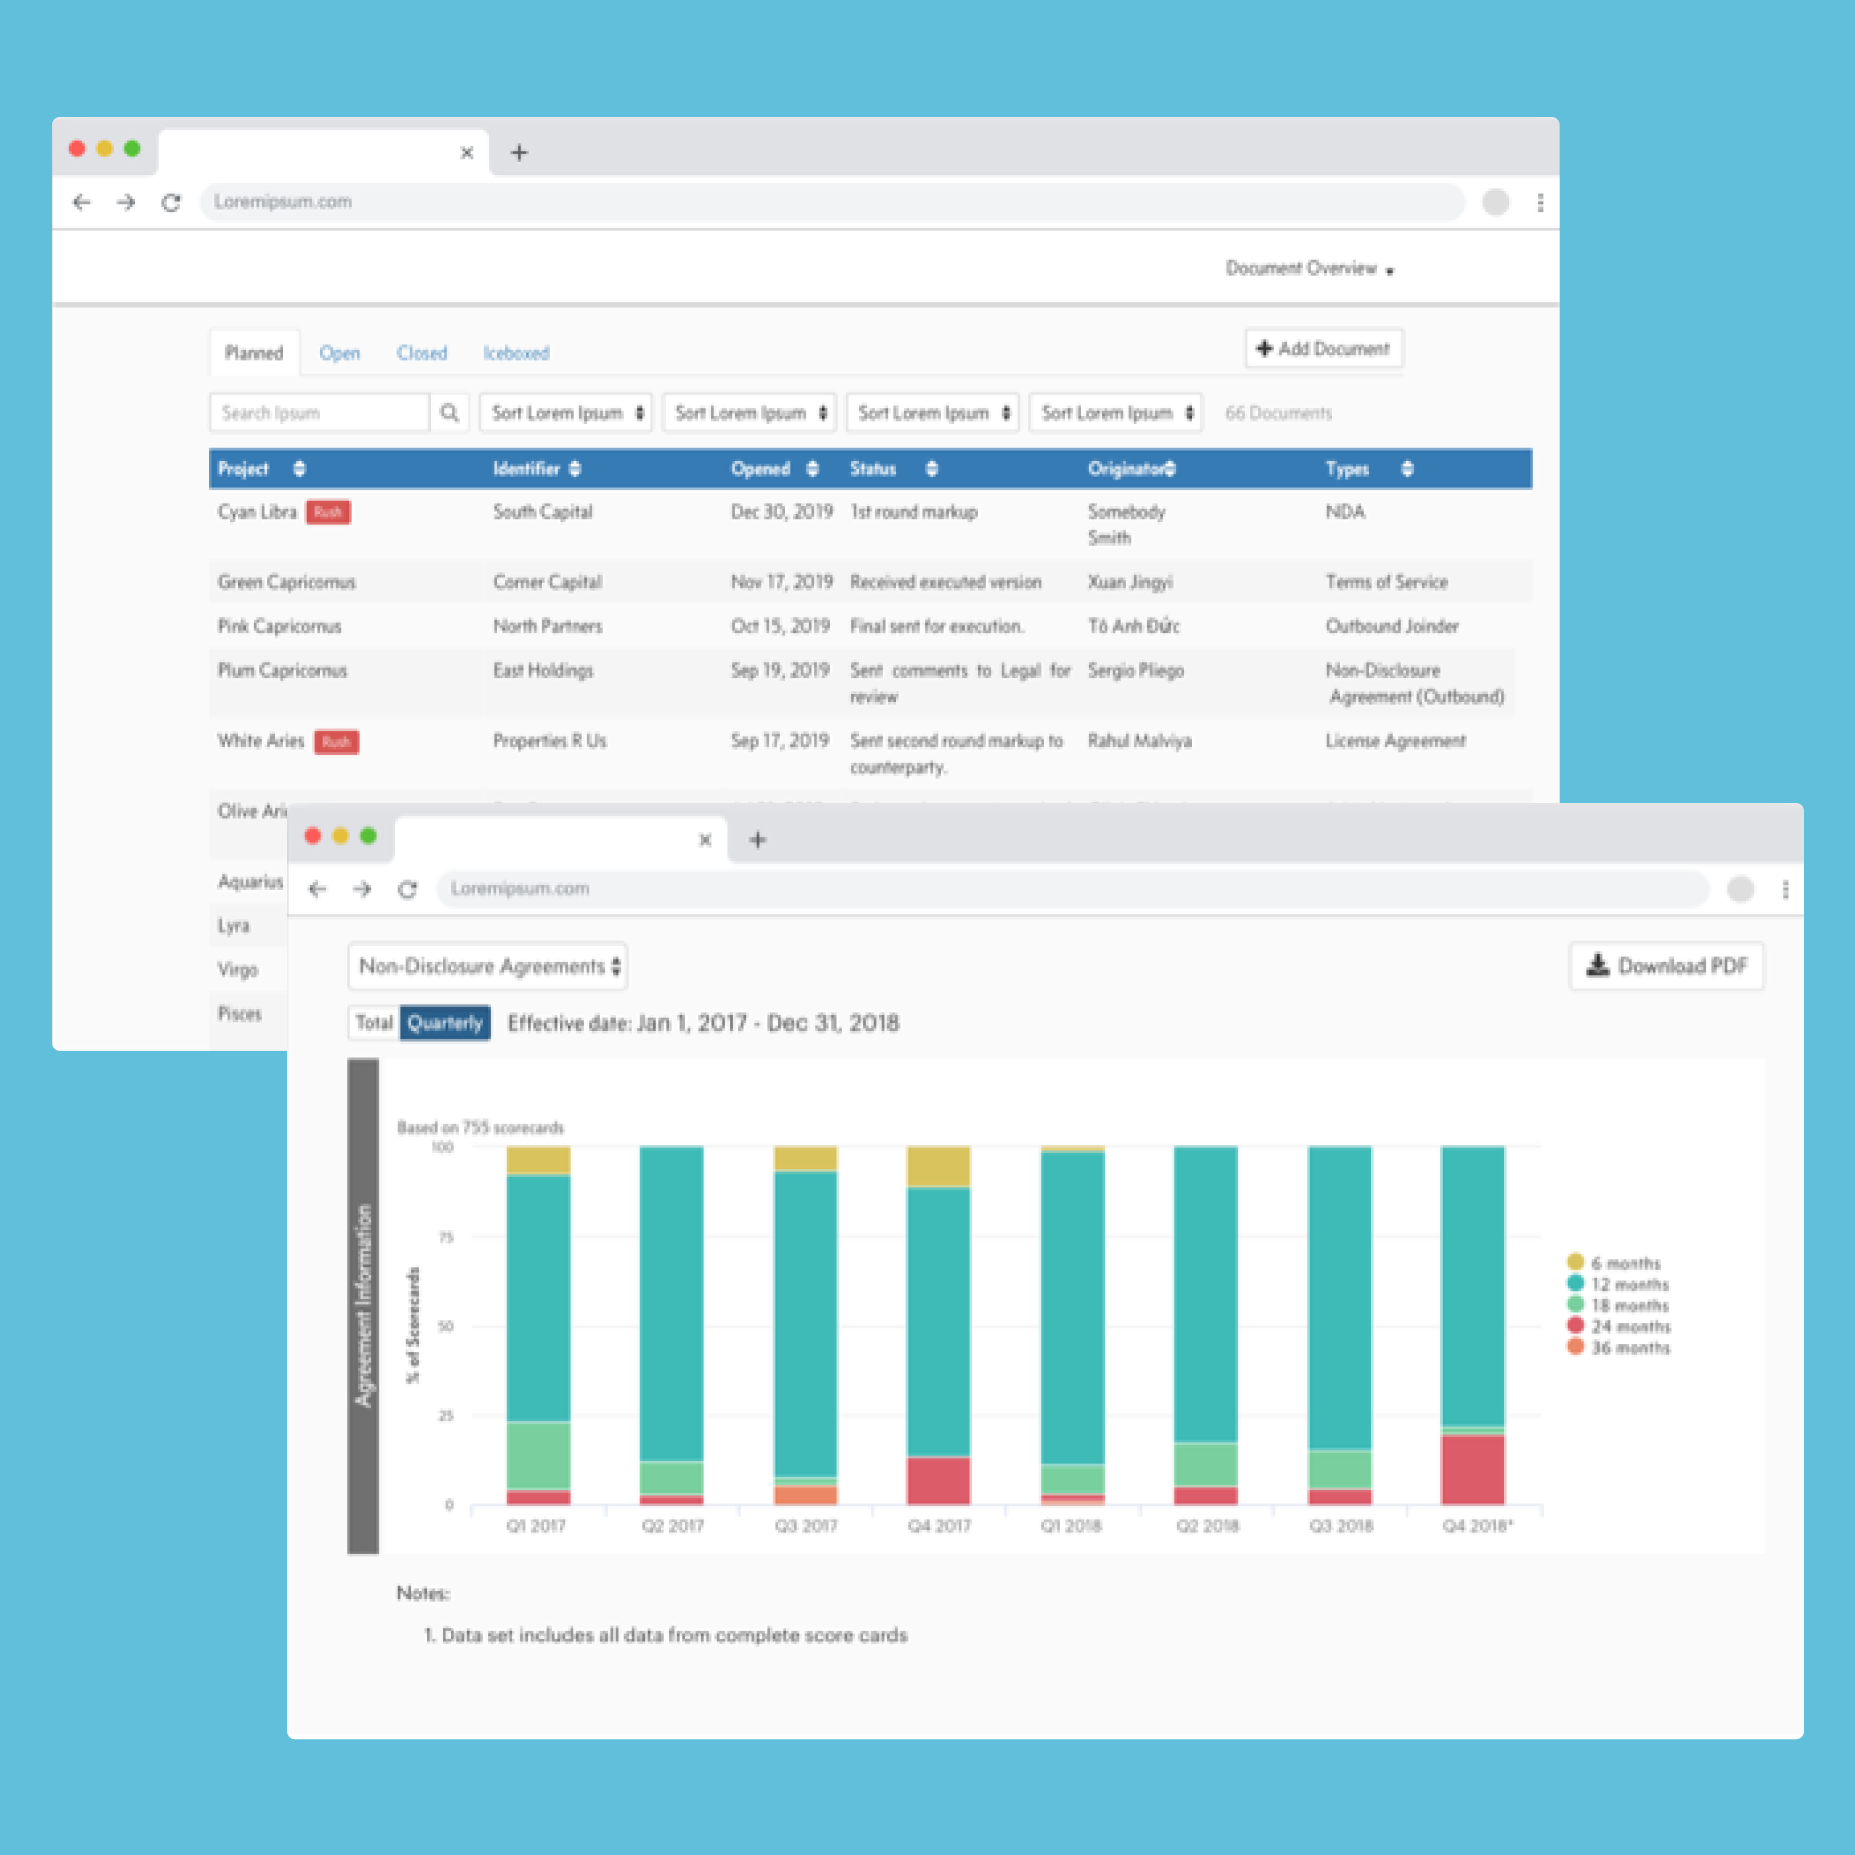This screenshot has height=1855, width=1855.
Task: Go back in the front browser window
Action: [x=318, y=889]
